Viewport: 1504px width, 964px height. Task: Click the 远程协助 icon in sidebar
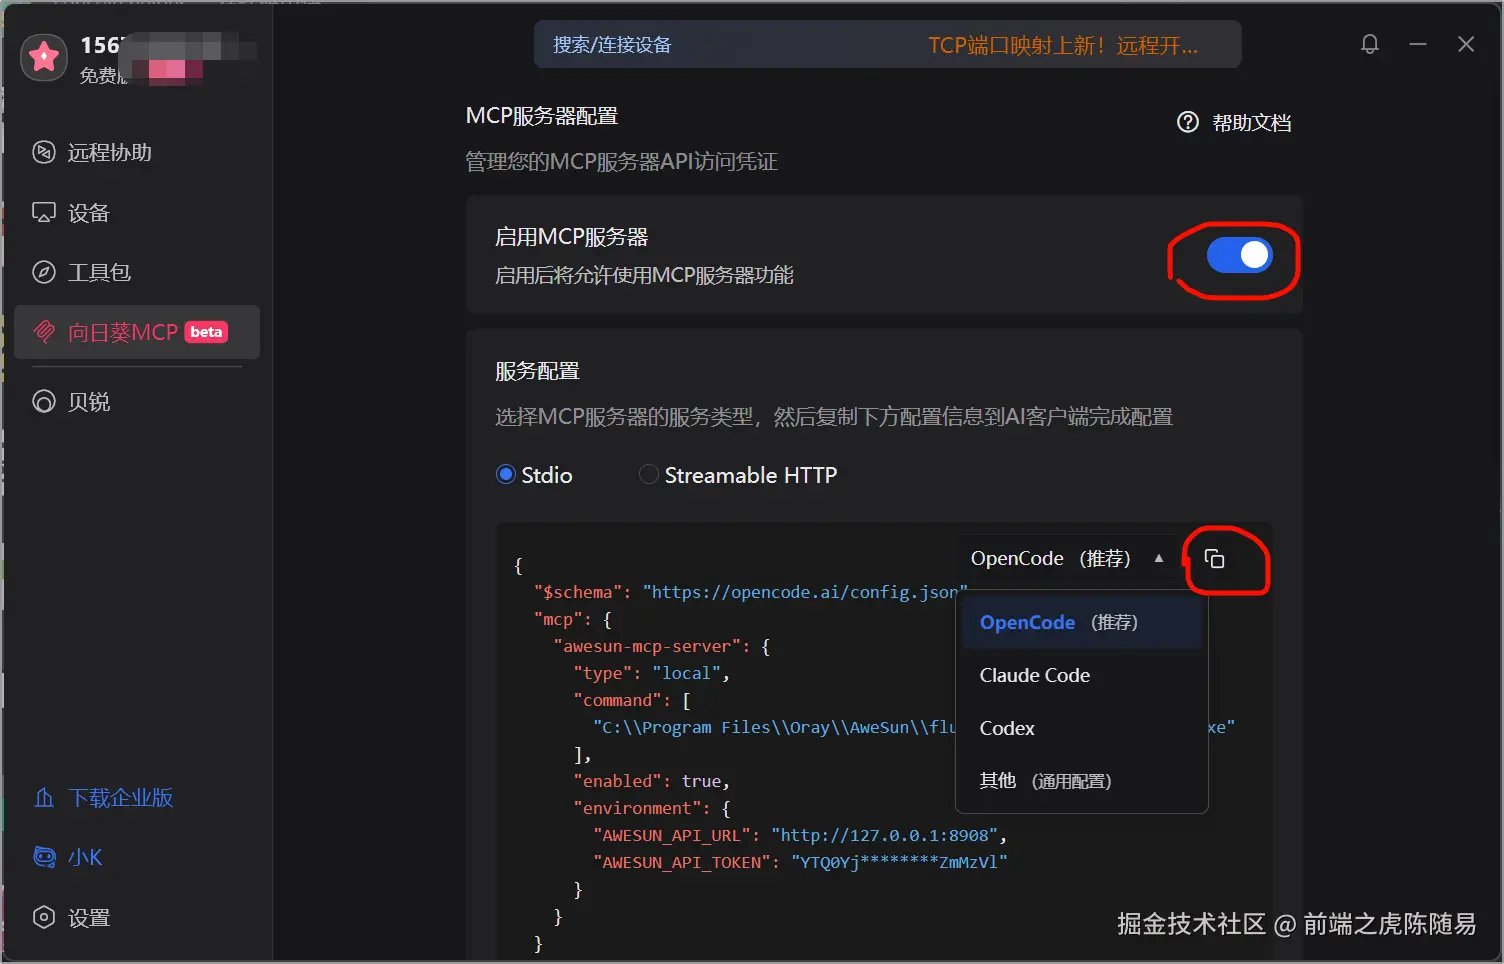click(x=44, y=152)
